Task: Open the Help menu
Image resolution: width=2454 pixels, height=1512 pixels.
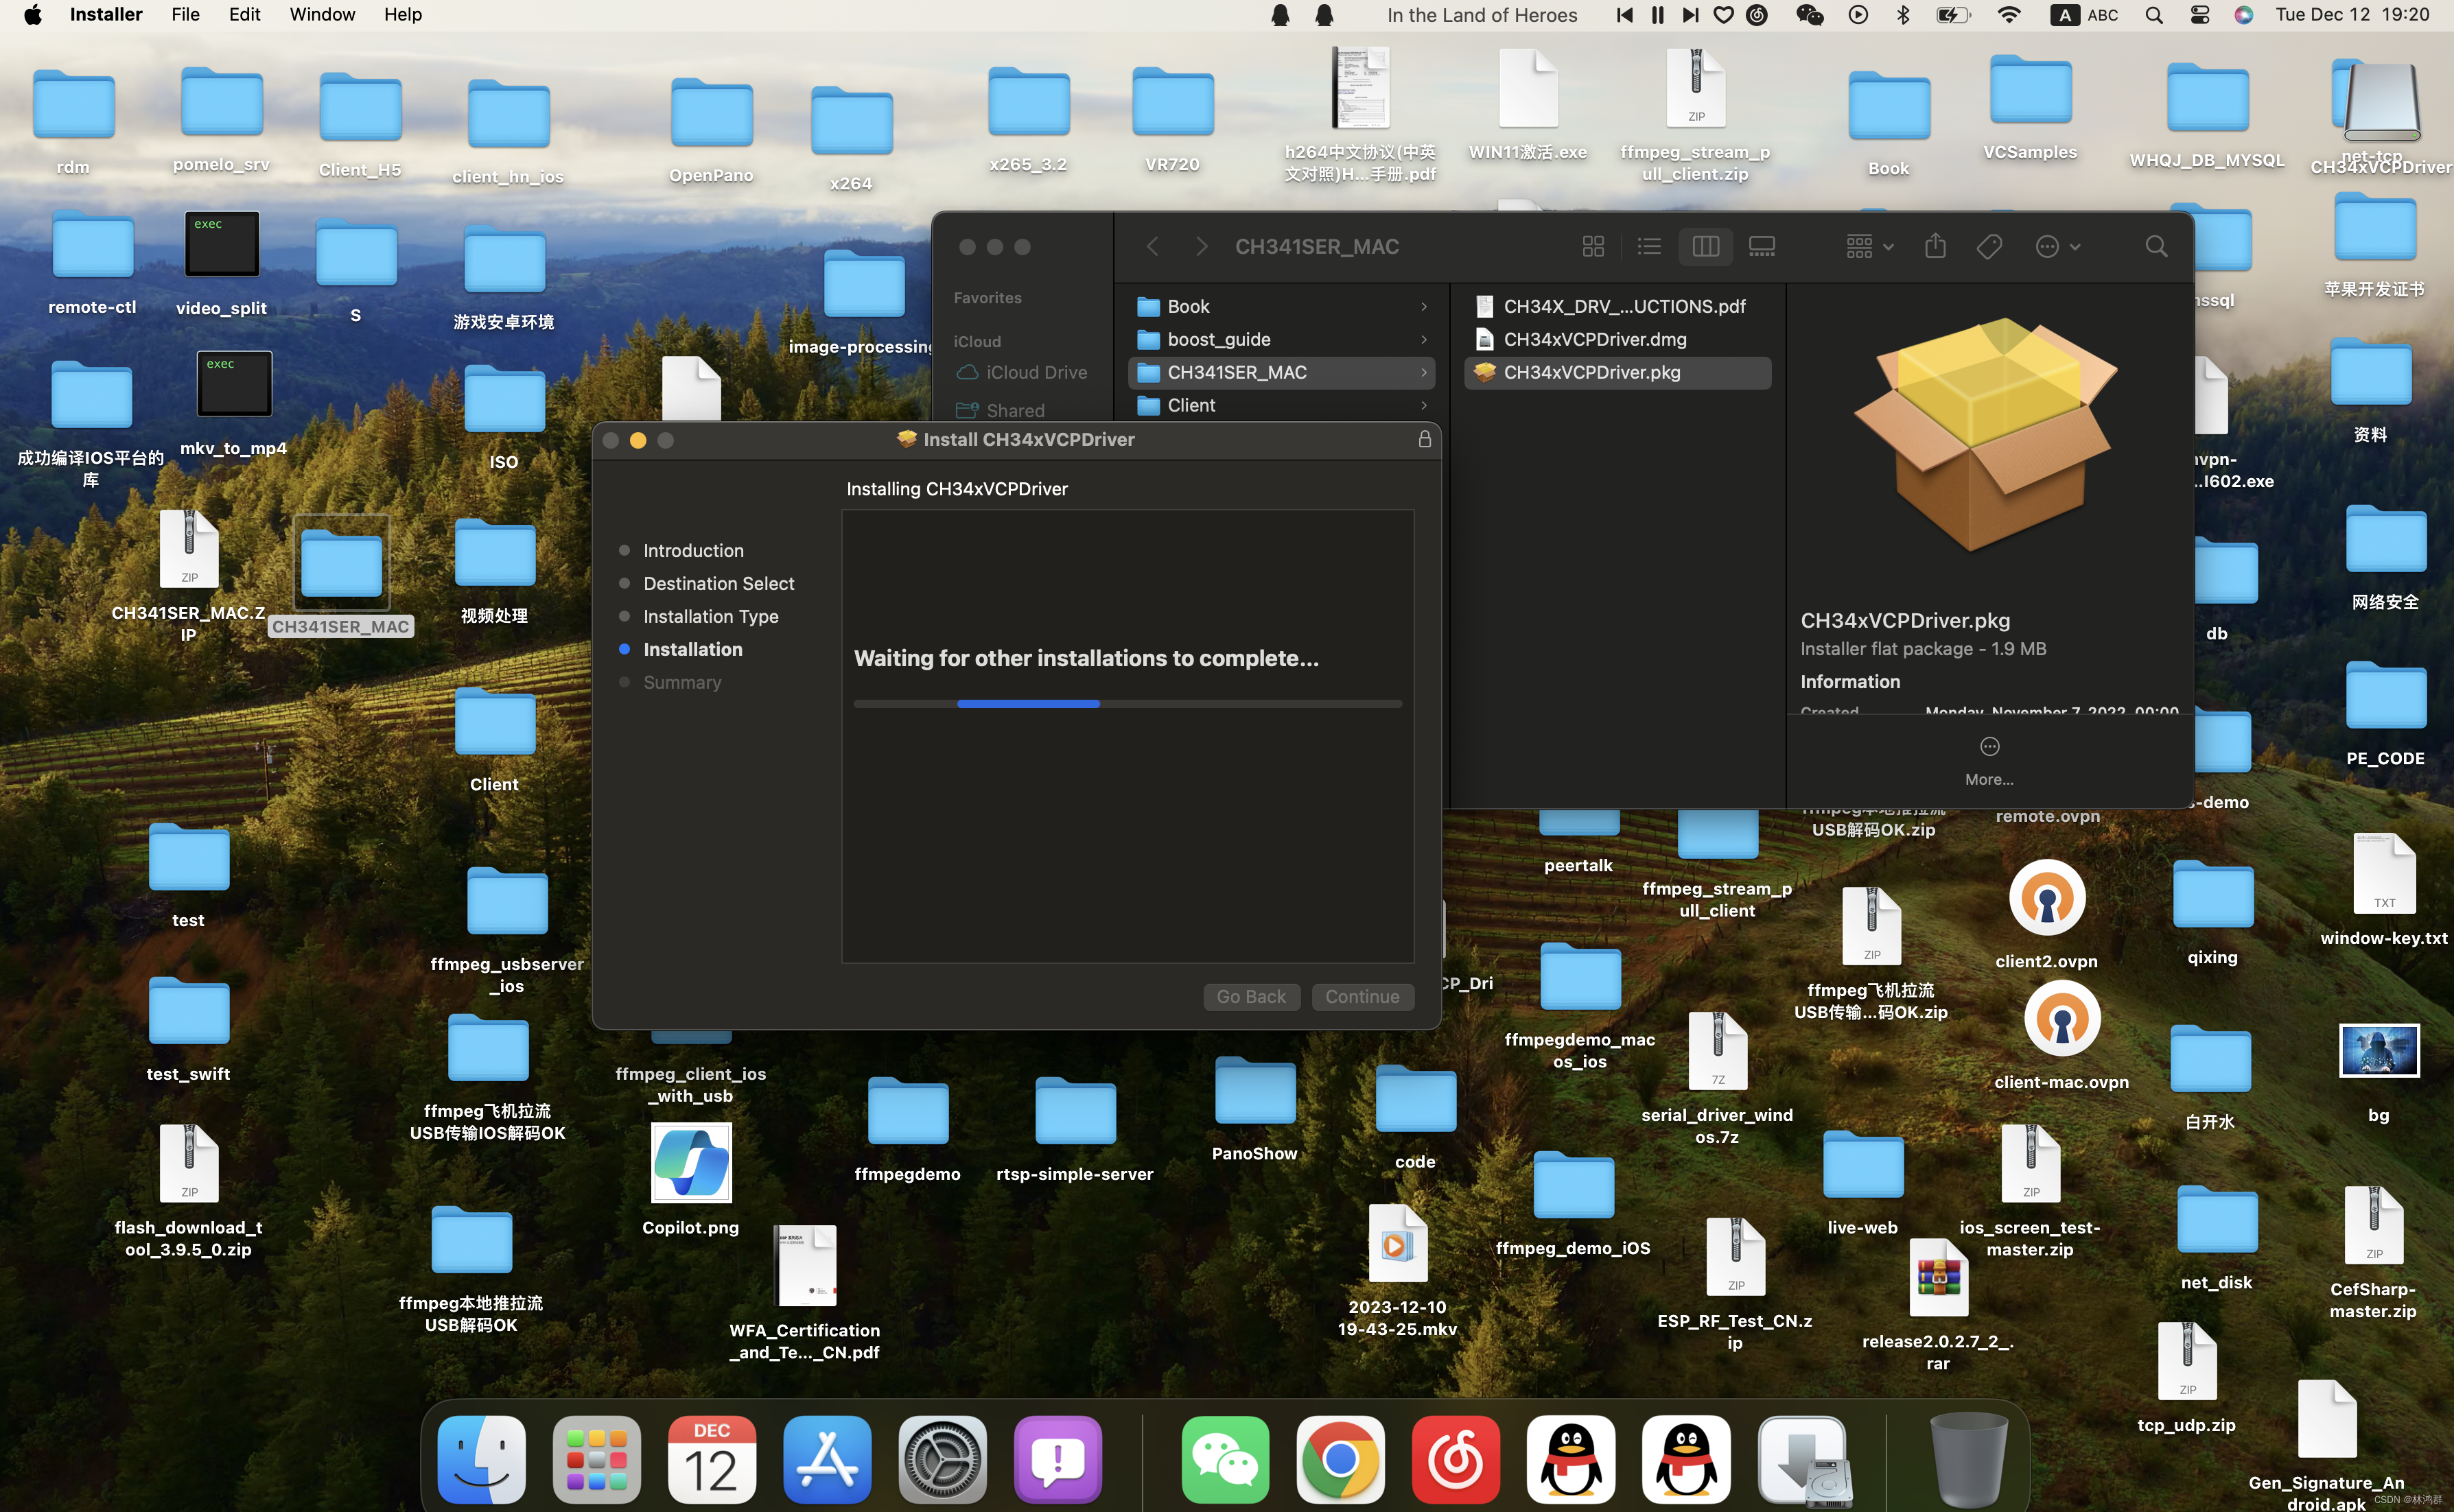Action: coord(403,15)
